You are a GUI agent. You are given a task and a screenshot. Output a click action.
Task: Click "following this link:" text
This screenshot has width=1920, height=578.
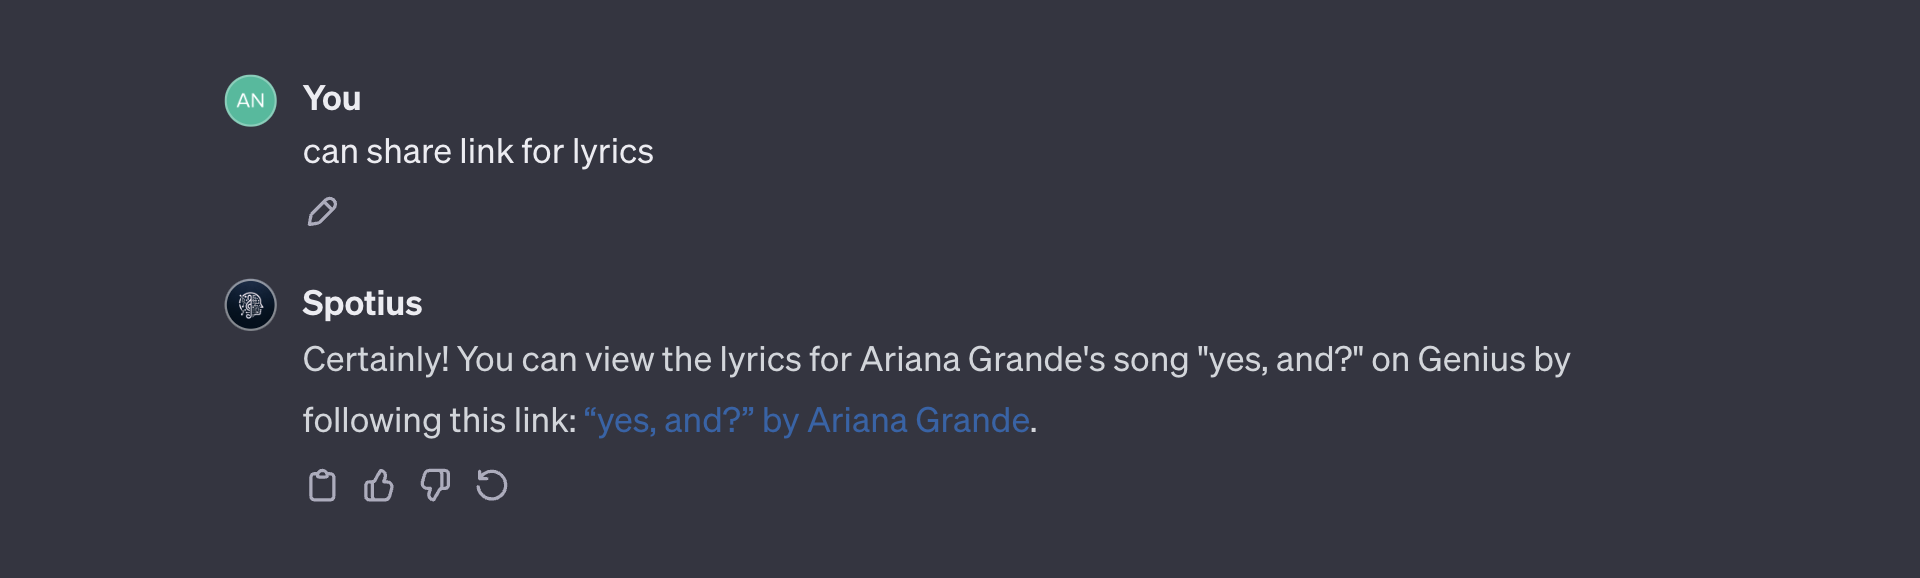(x=439, y=421)
